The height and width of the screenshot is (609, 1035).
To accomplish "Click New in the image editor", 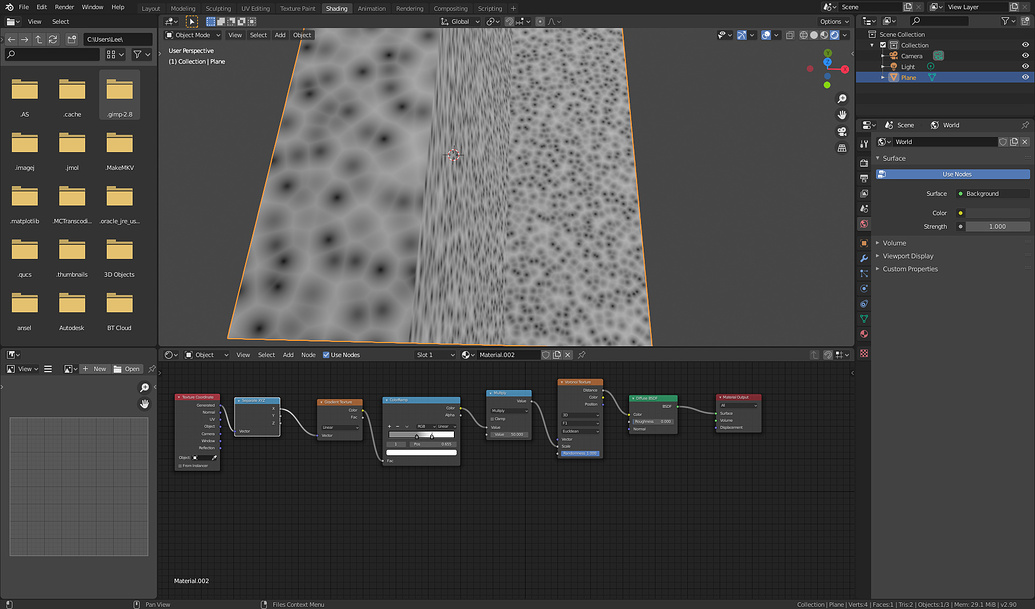I will pyautogui.click(x=94, y=369).
